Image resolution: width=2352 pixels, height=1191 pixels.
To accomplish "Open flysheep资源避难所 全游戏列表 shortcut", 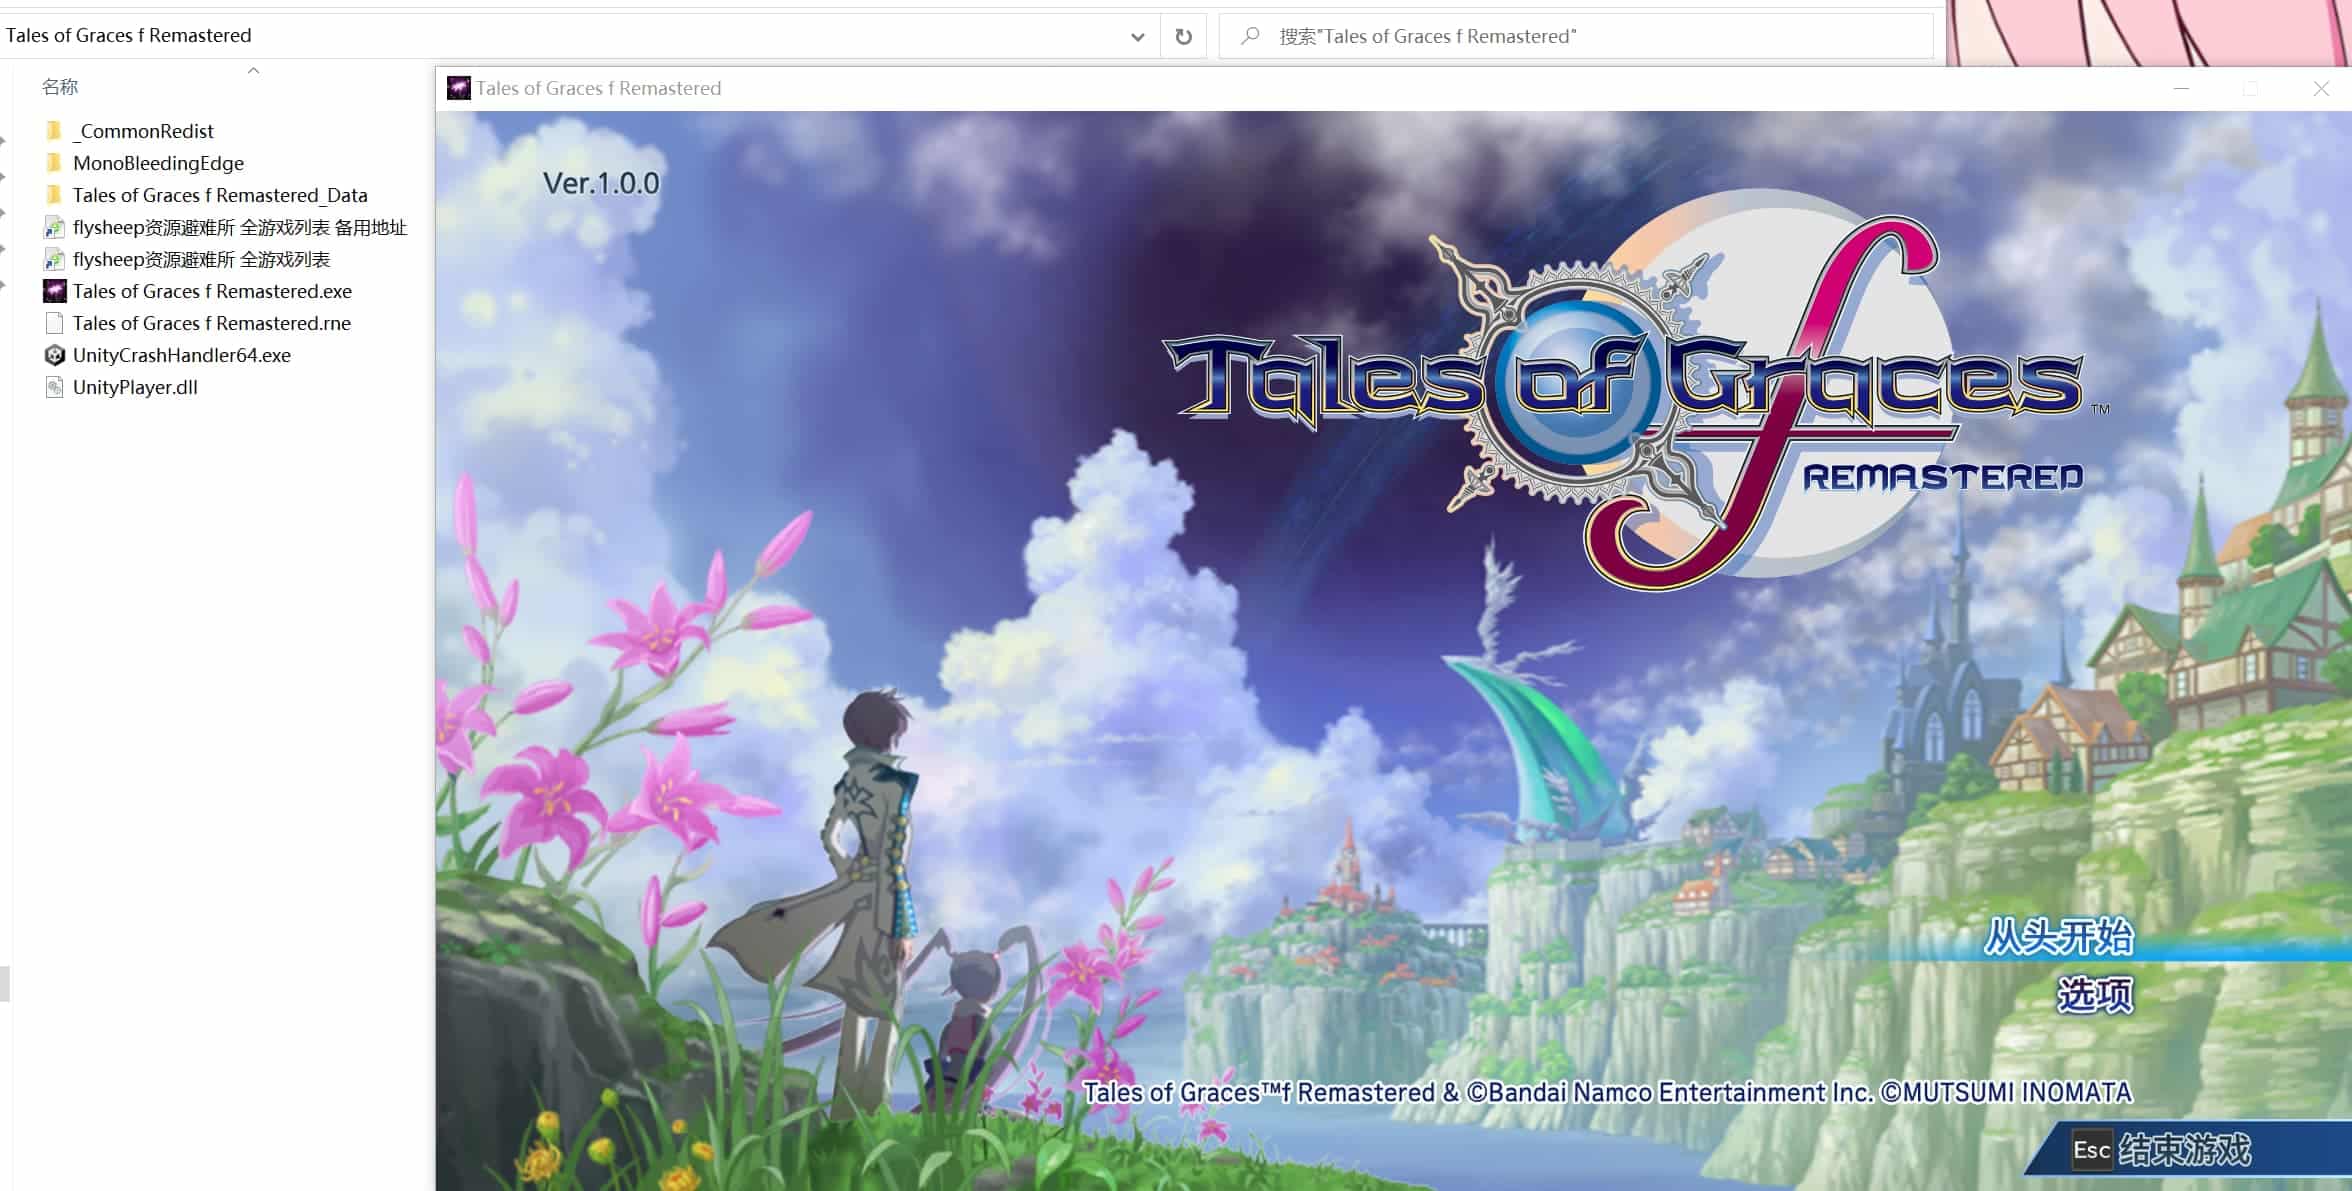I will [200, 259].
